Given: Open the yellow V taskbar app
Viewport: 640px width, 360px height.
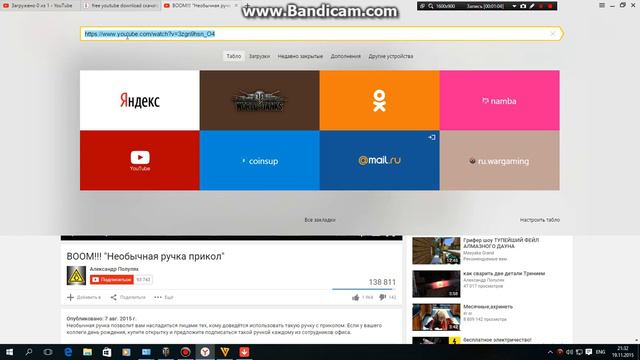Looking at the screenshot, I should pos(224,352).
